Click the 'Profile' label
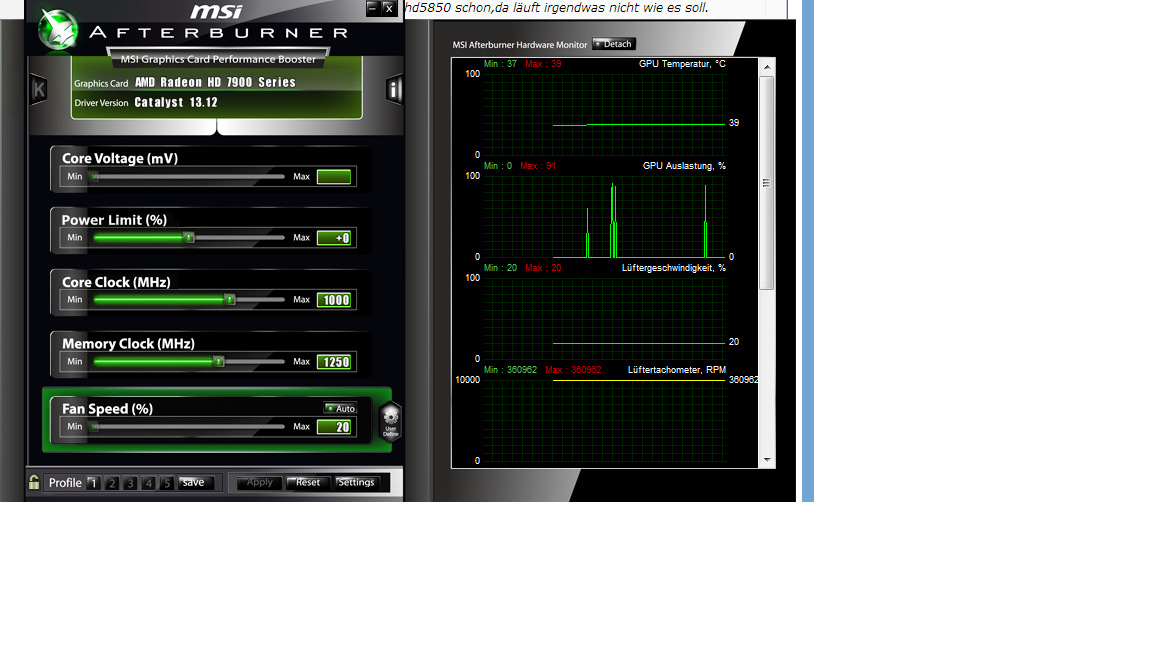Screen dimensions: 1152x648 (x=65, y=483)
